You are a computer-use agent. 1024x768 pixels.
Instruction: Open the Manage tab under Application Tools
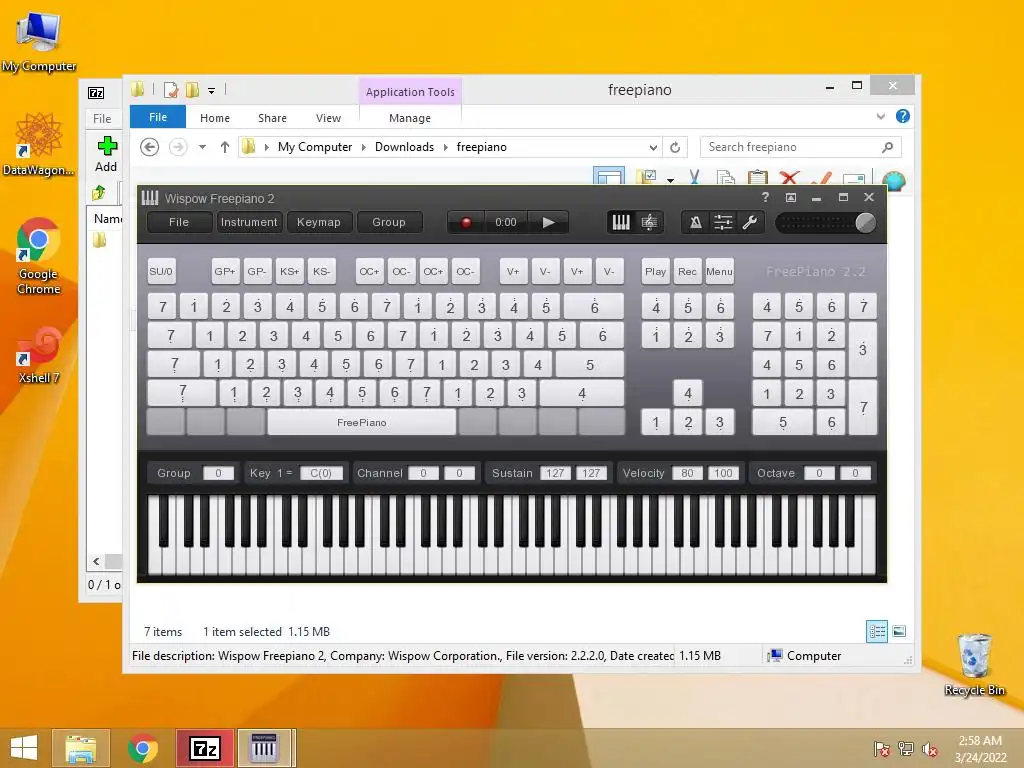[410, 118]
